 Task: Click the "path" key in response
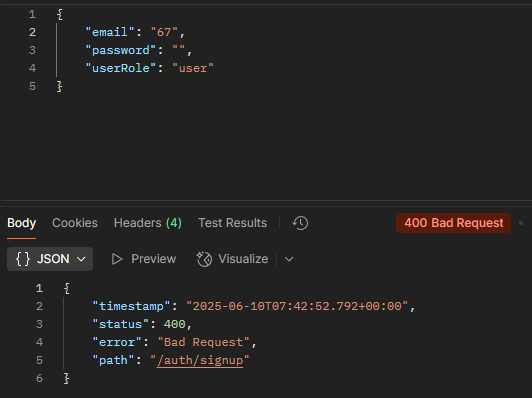coord(113,360)
